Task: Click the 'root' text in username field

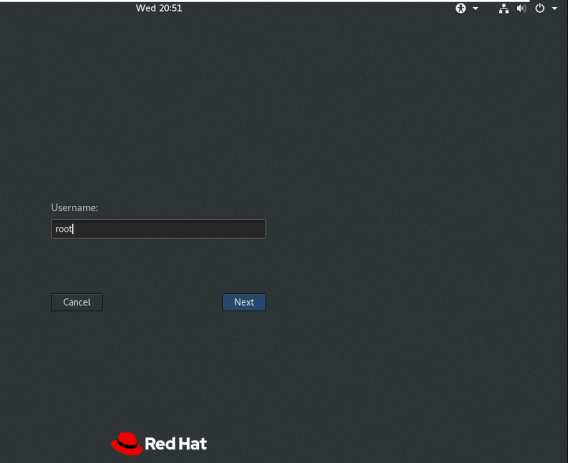Action: 64,229
